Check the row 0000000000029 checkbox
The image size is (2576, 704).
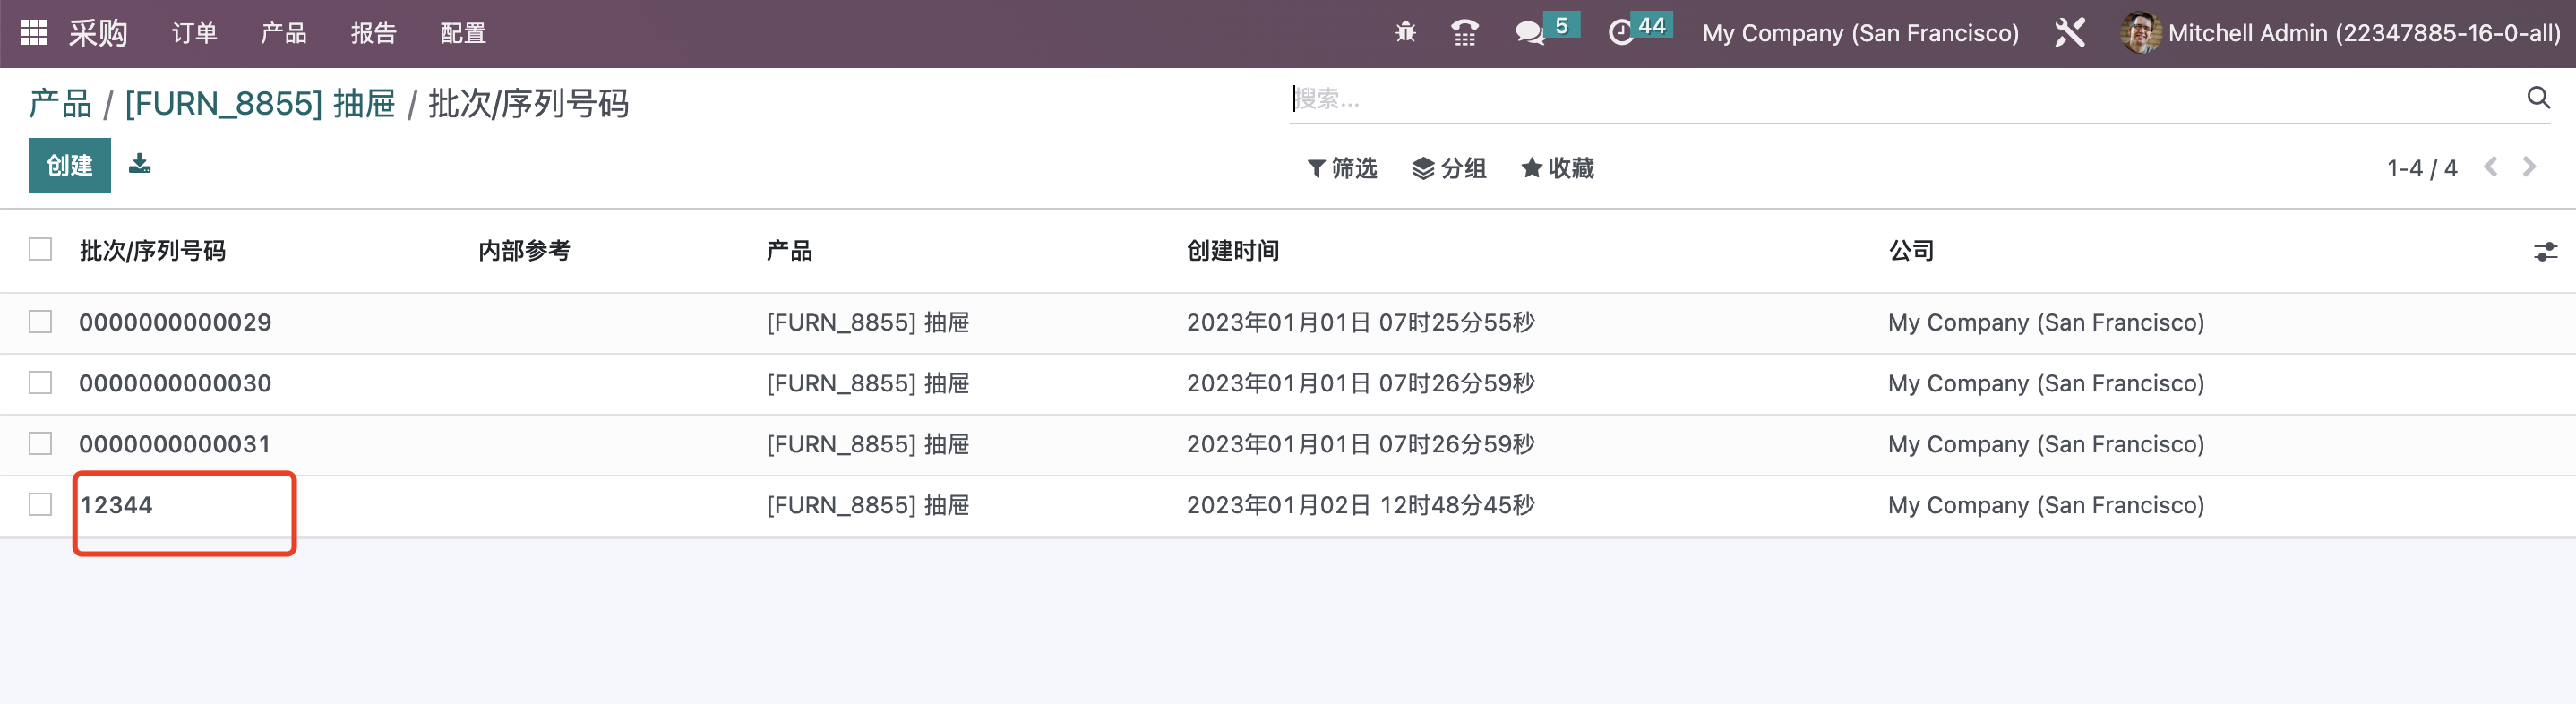click(40, 322)
